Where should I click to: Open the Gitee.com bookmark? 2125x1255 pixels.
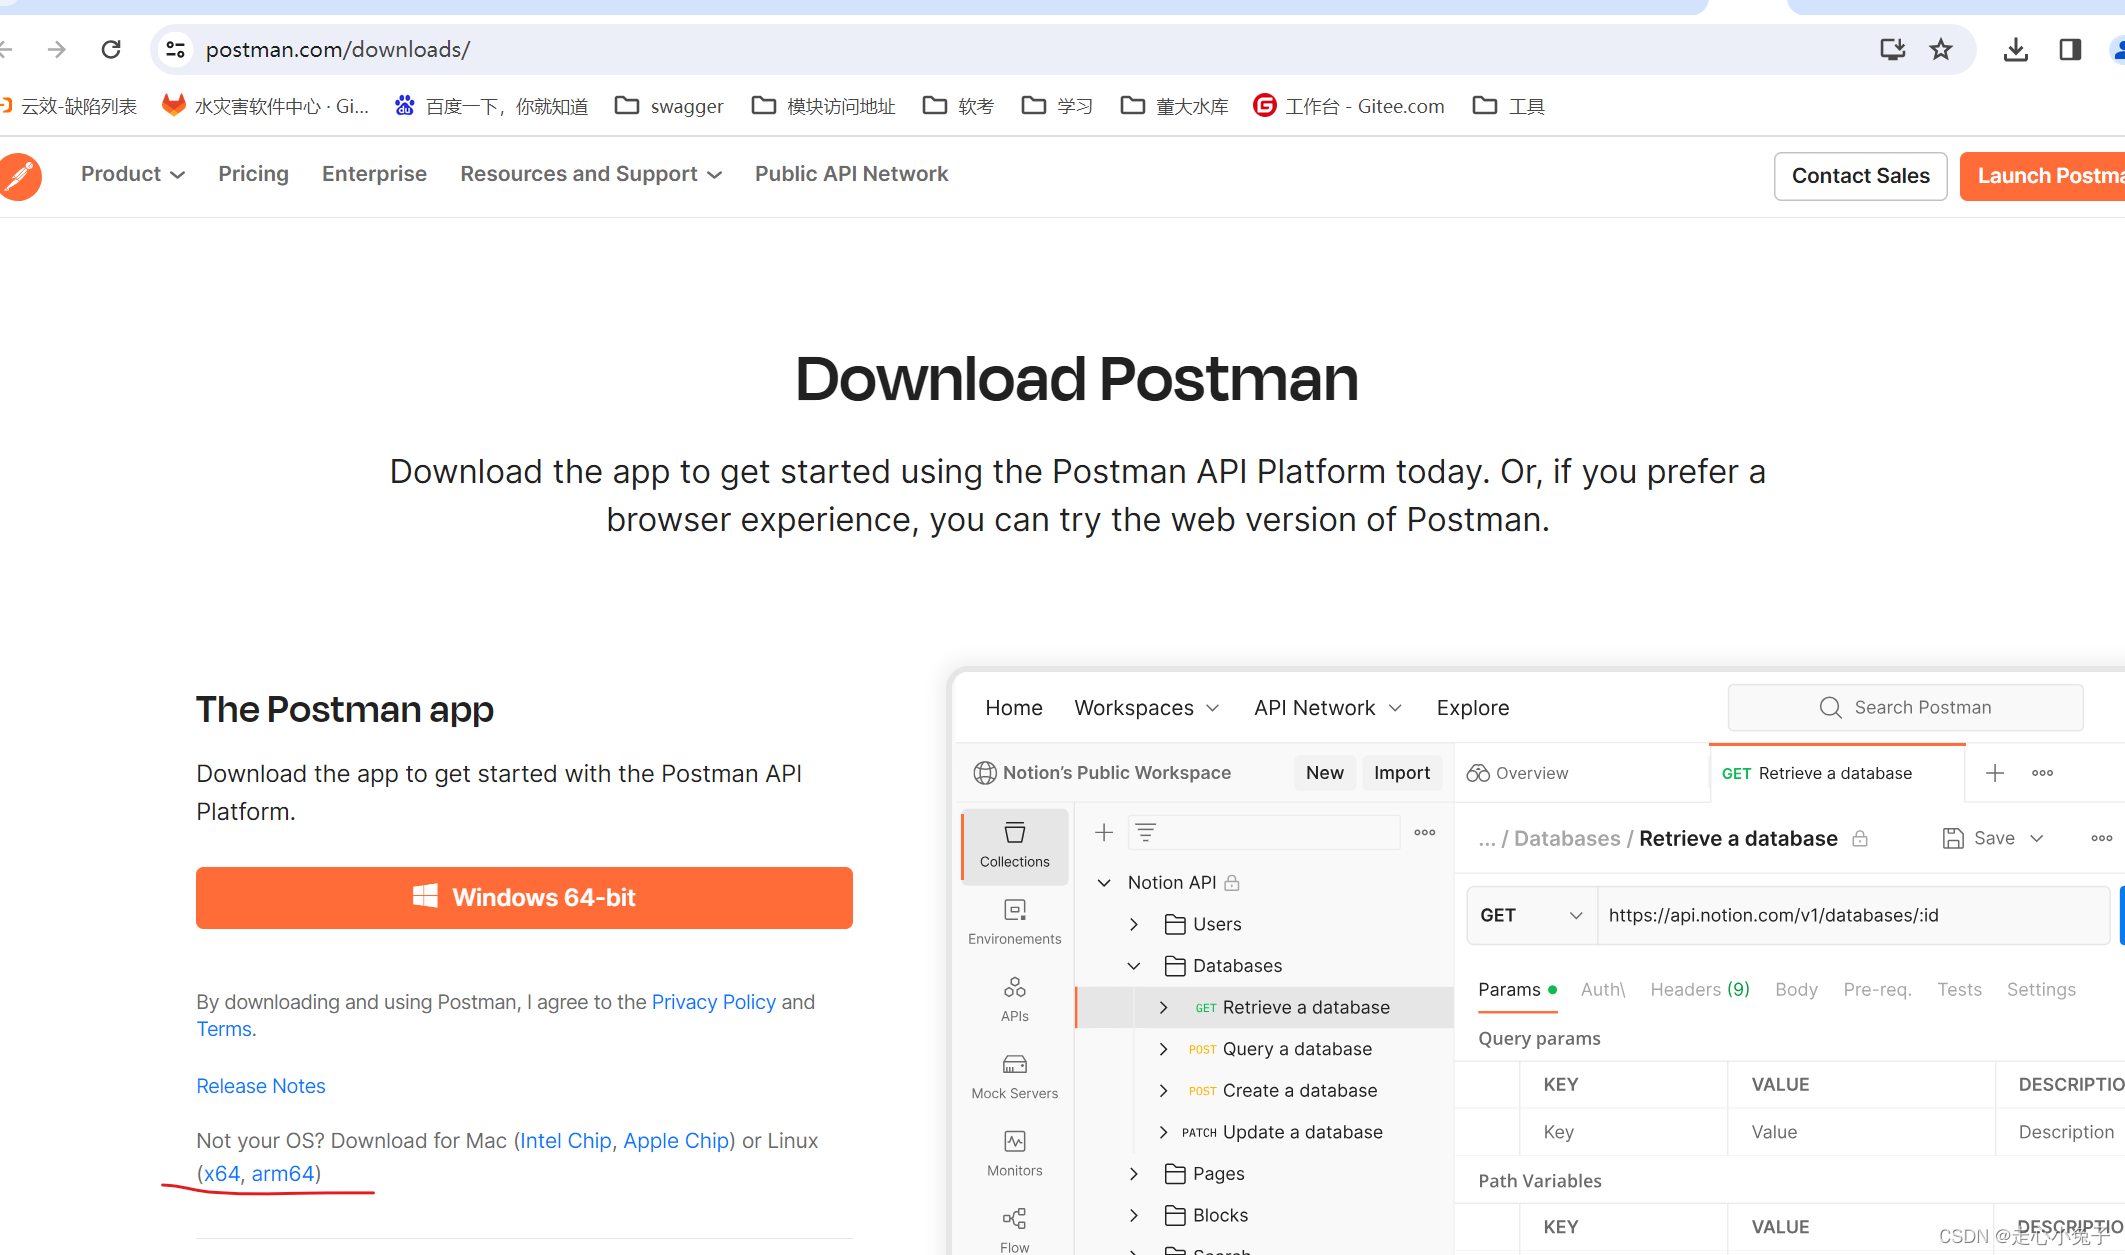(1349, 106)
